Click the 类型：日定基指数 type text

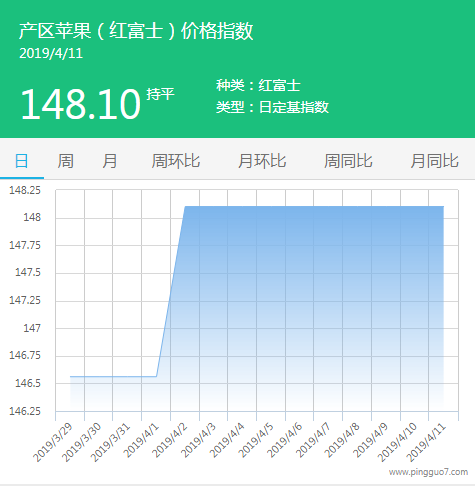tap(272, 107)
